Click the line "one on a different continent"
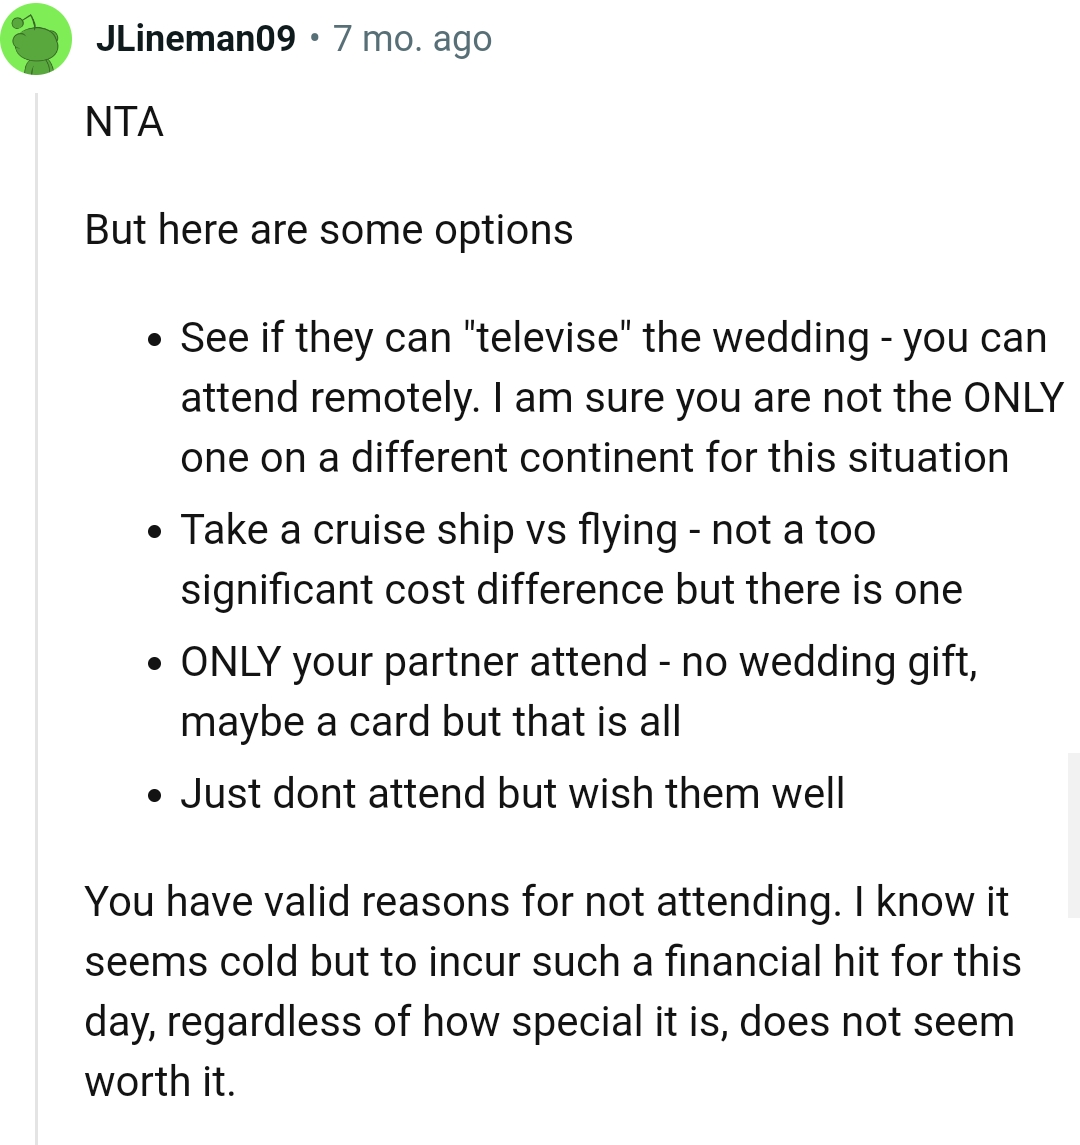Viewport: 1080px width, 1145px height. tap(594, 458)
